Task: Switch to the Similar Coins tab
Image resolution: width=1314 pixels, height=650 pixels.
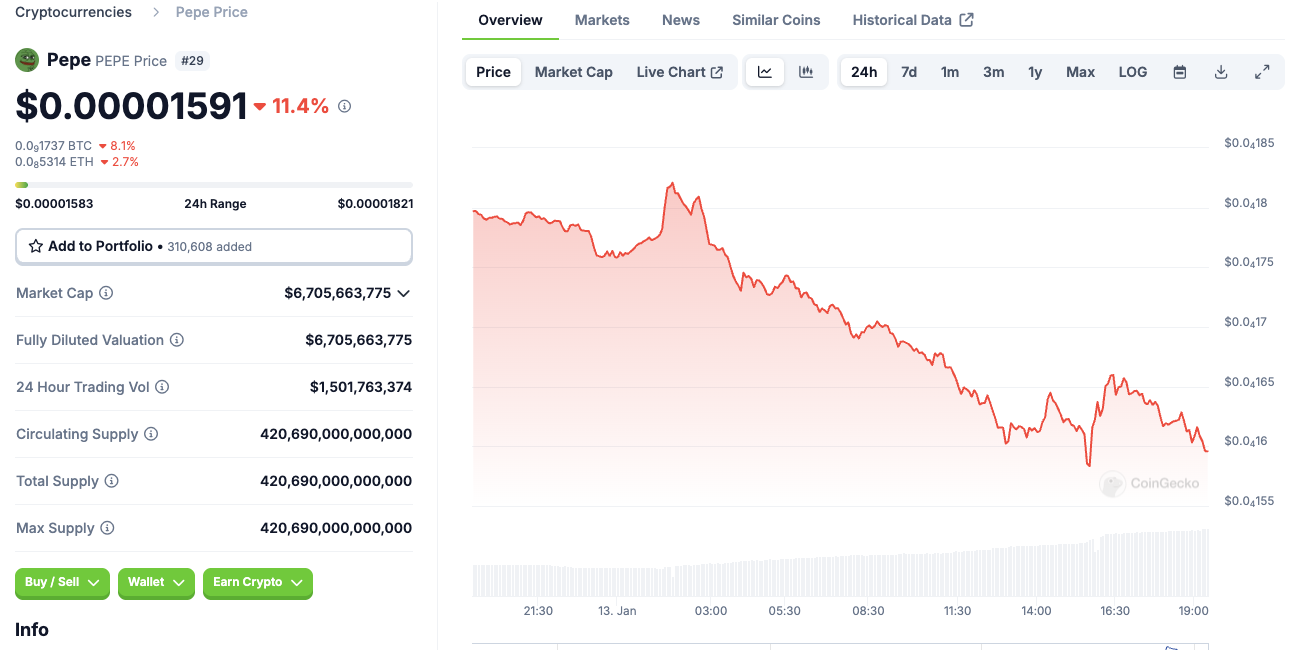Action: click(776, 20)
